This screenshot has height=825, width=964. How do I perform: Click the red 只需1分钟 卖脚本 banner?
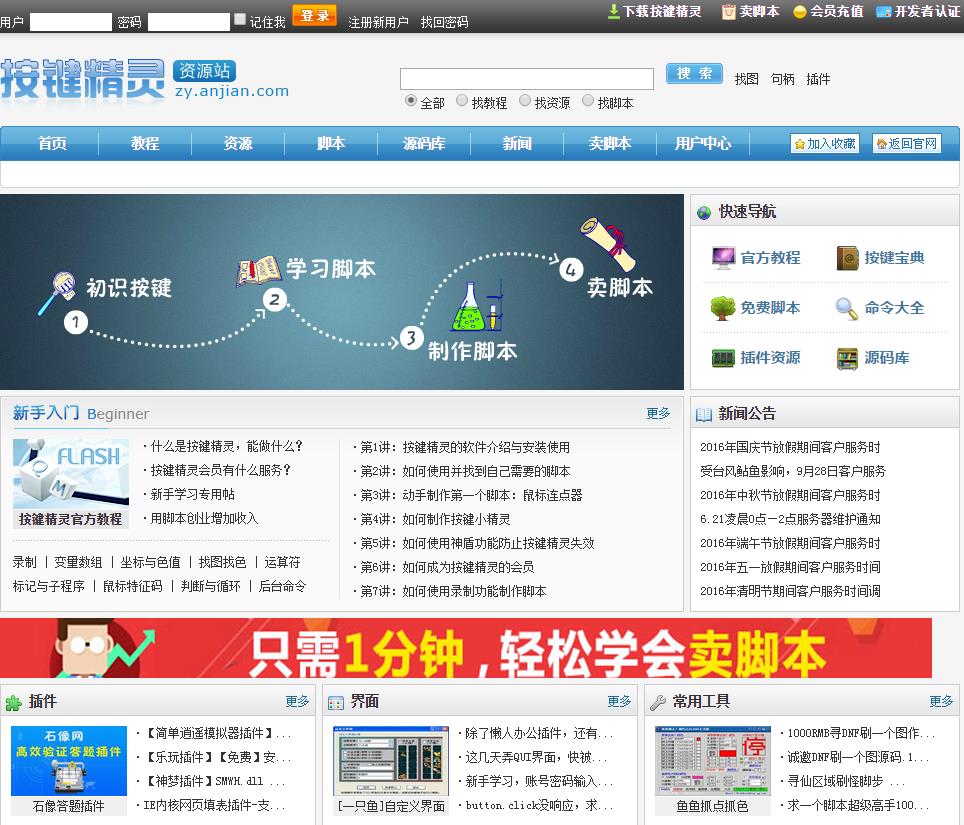pyautogui.click(x=466, y=648)
